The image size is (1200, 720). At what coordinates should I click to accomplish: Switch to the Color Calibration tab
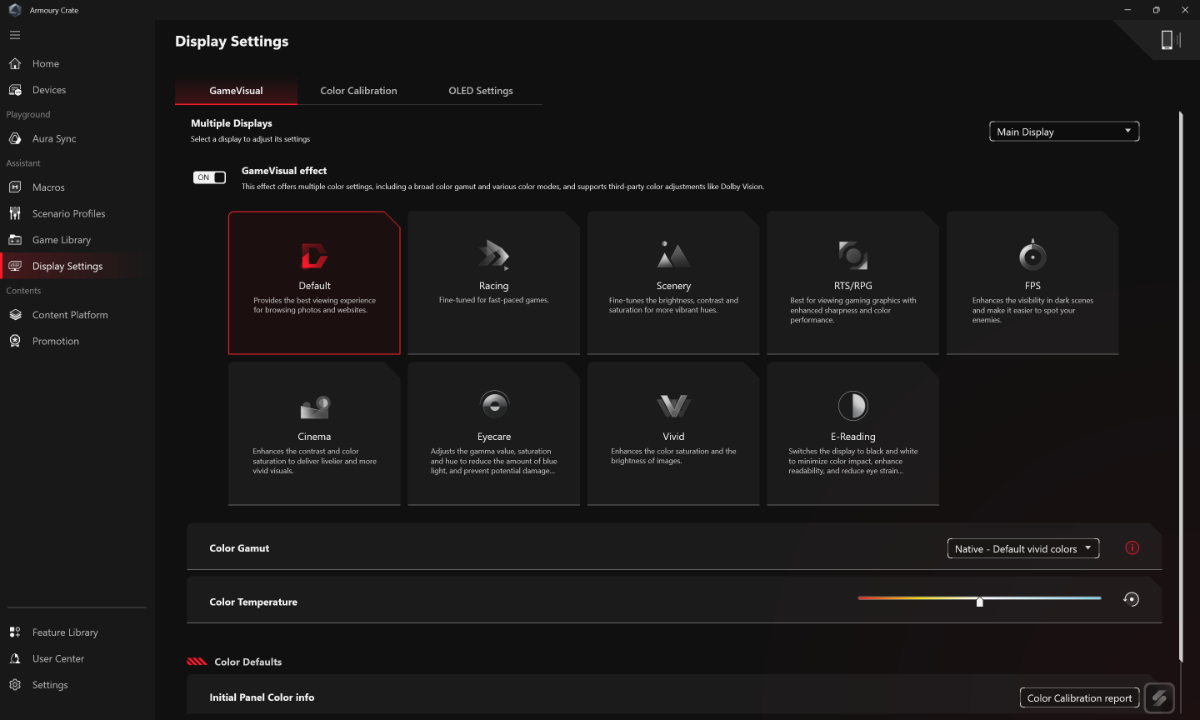tap(358, 91)
